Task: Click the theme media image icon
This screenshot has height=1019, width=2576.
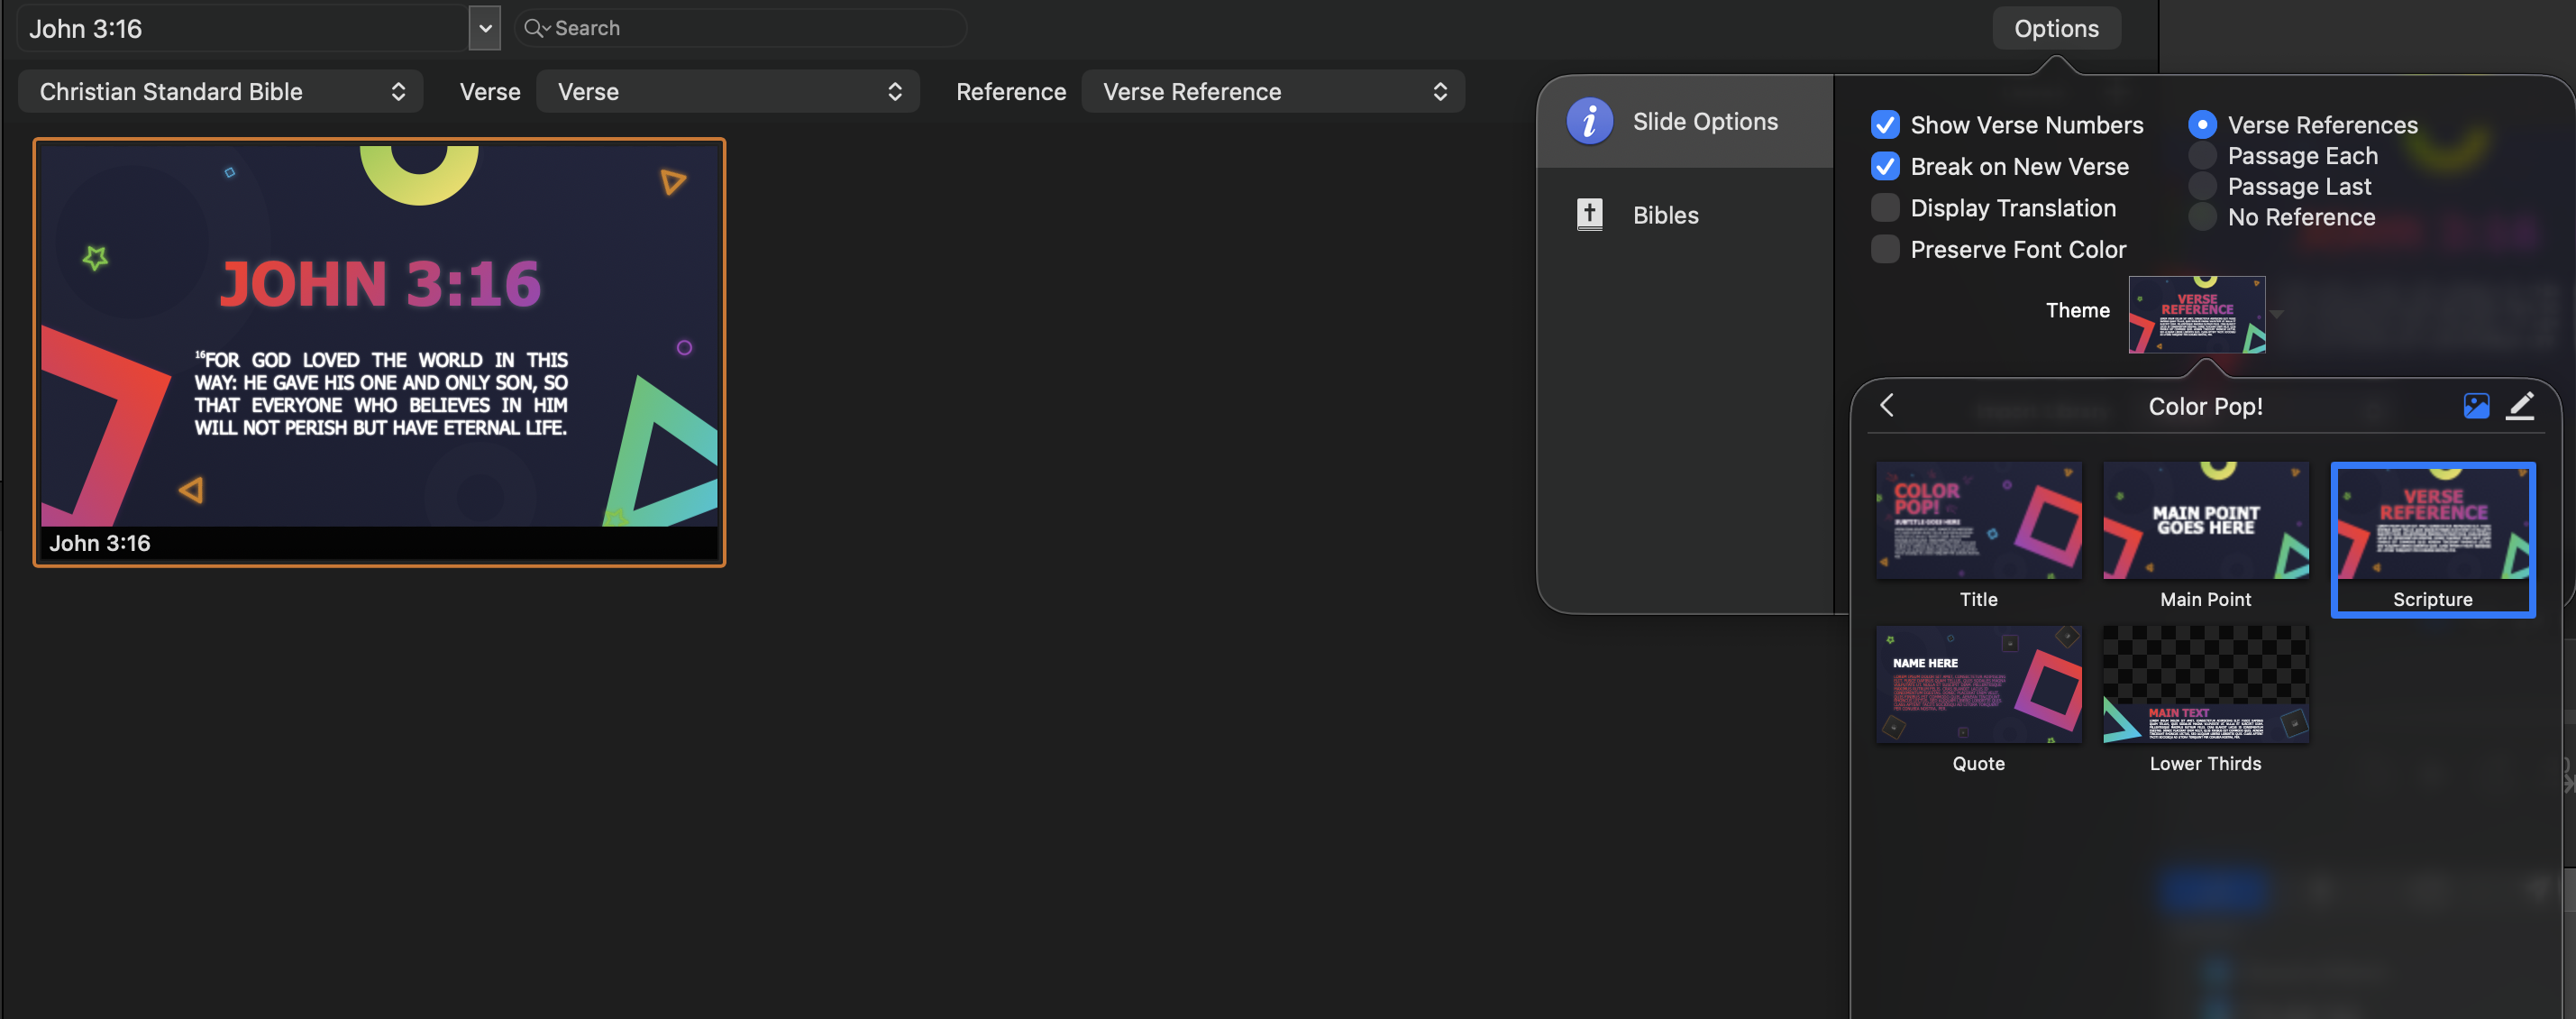Action: coord(2476,406)
